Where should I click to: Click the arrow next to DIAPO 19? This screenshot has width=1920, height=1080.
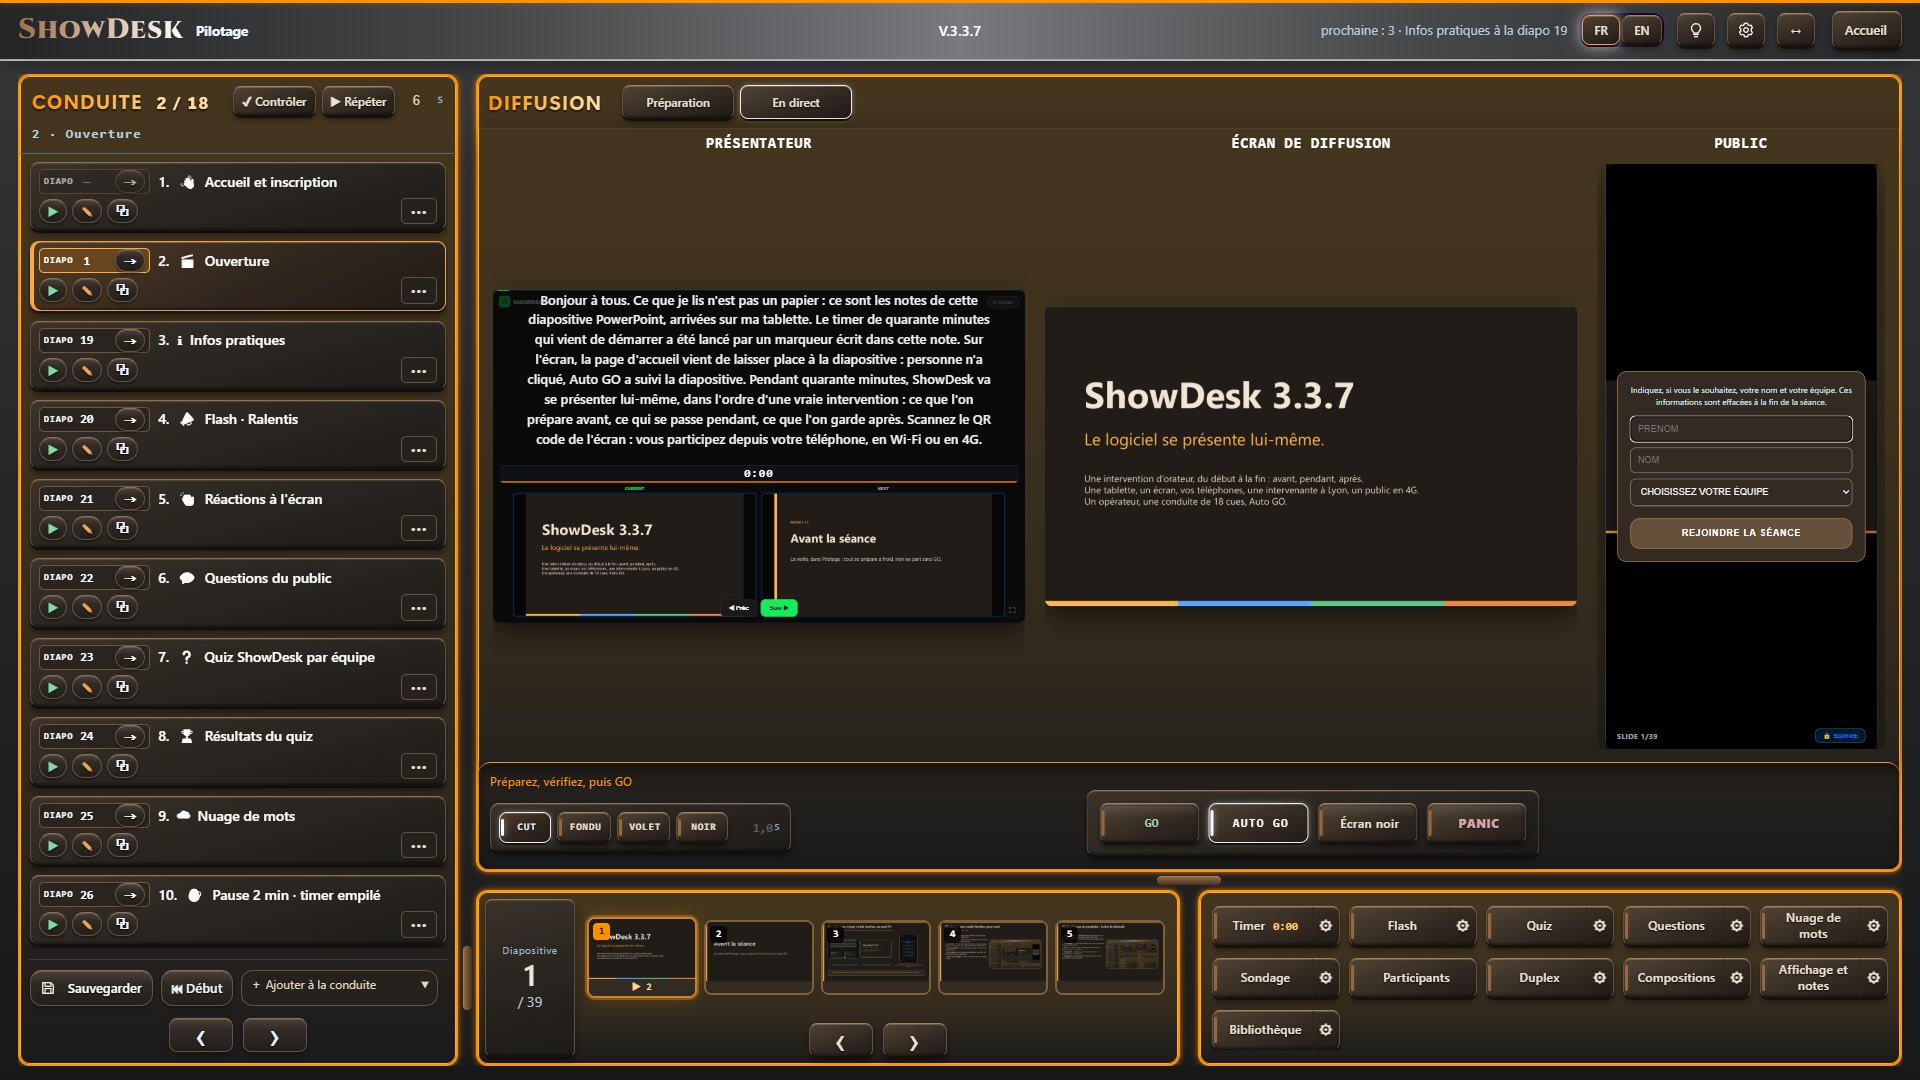point(130,340)
